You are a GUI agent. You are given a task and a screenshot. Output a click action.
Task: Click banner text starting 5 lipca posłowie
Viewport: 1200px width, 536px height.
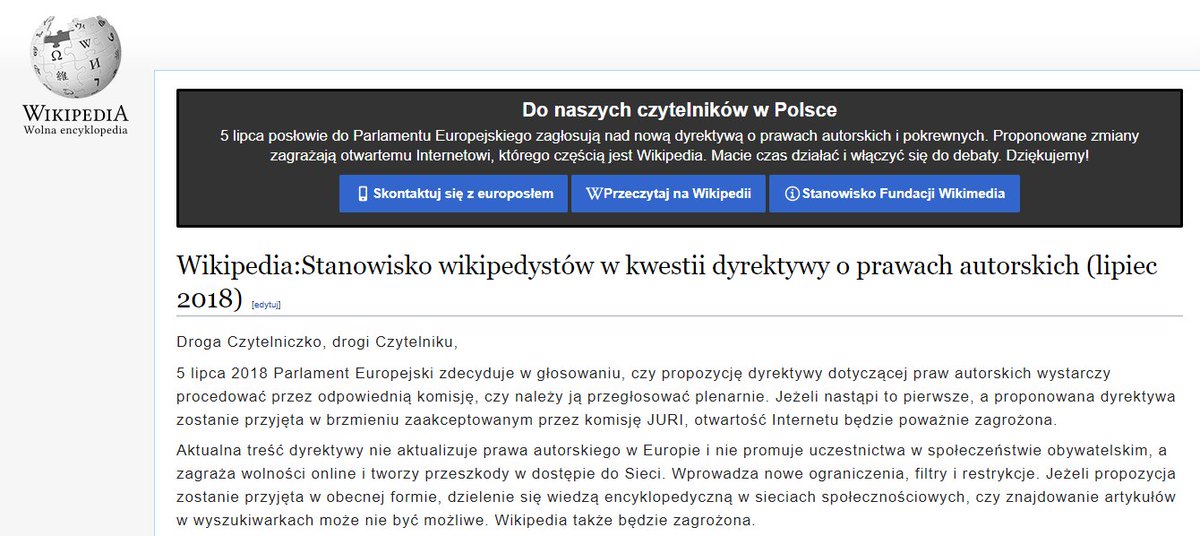pos(679,145)
